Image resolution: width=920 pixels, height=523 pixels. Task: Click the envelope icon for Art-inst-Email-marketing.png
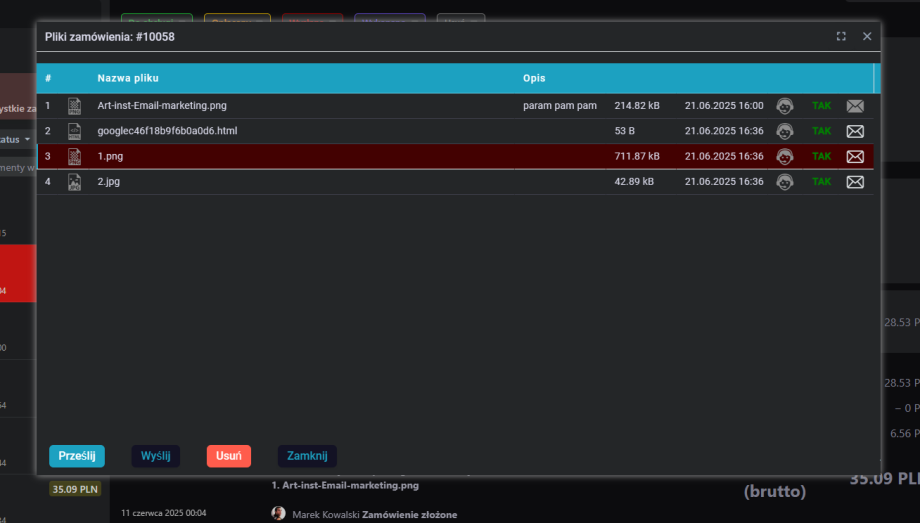[855, 106]
